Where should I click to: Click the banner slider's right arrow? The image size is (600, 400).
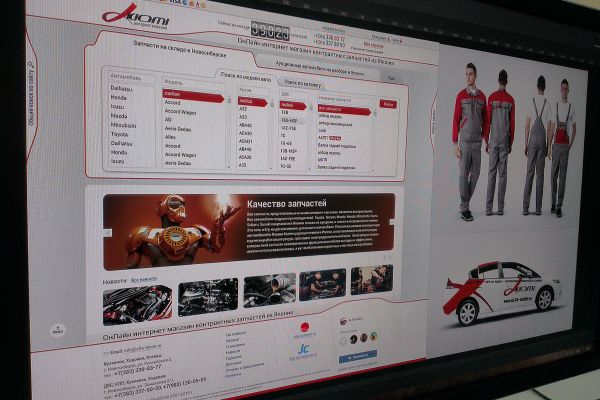392,222
